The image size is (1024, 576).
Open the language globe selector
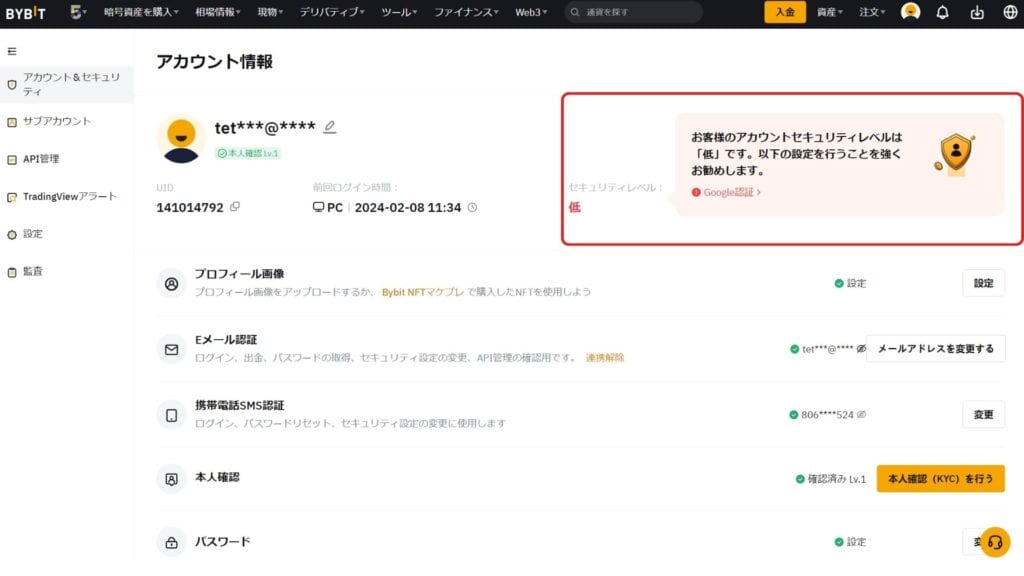click(x=1010, y=12)
